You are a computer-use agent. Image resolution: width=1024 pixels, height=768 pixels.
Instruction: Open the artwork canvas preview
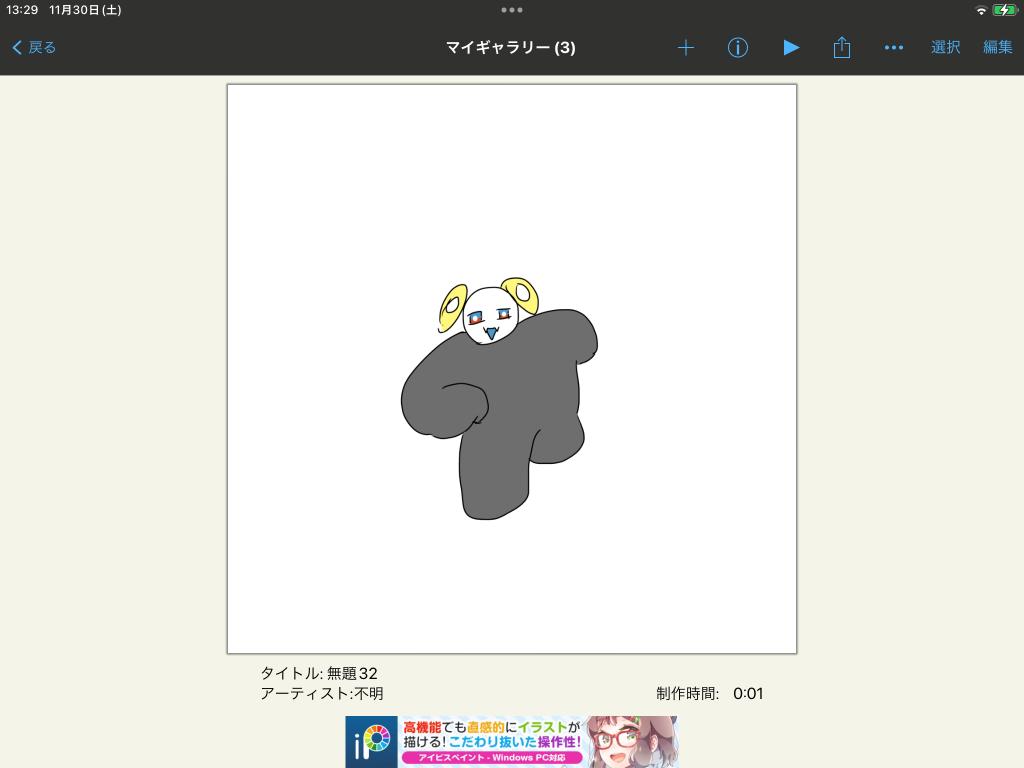pyautogui.click(x=512, y=369)
